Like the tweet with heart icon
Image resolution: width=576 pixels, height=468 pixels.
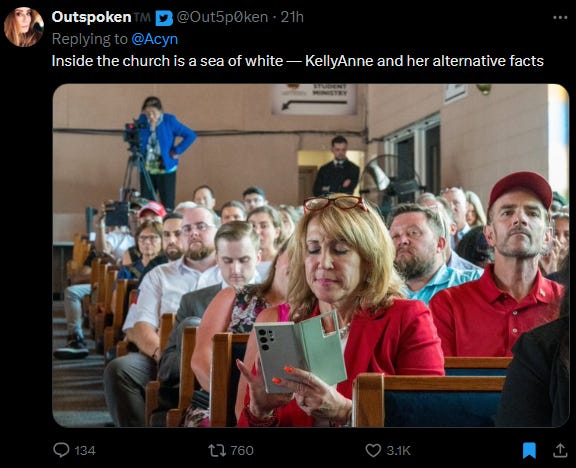(x=373, y=450)
